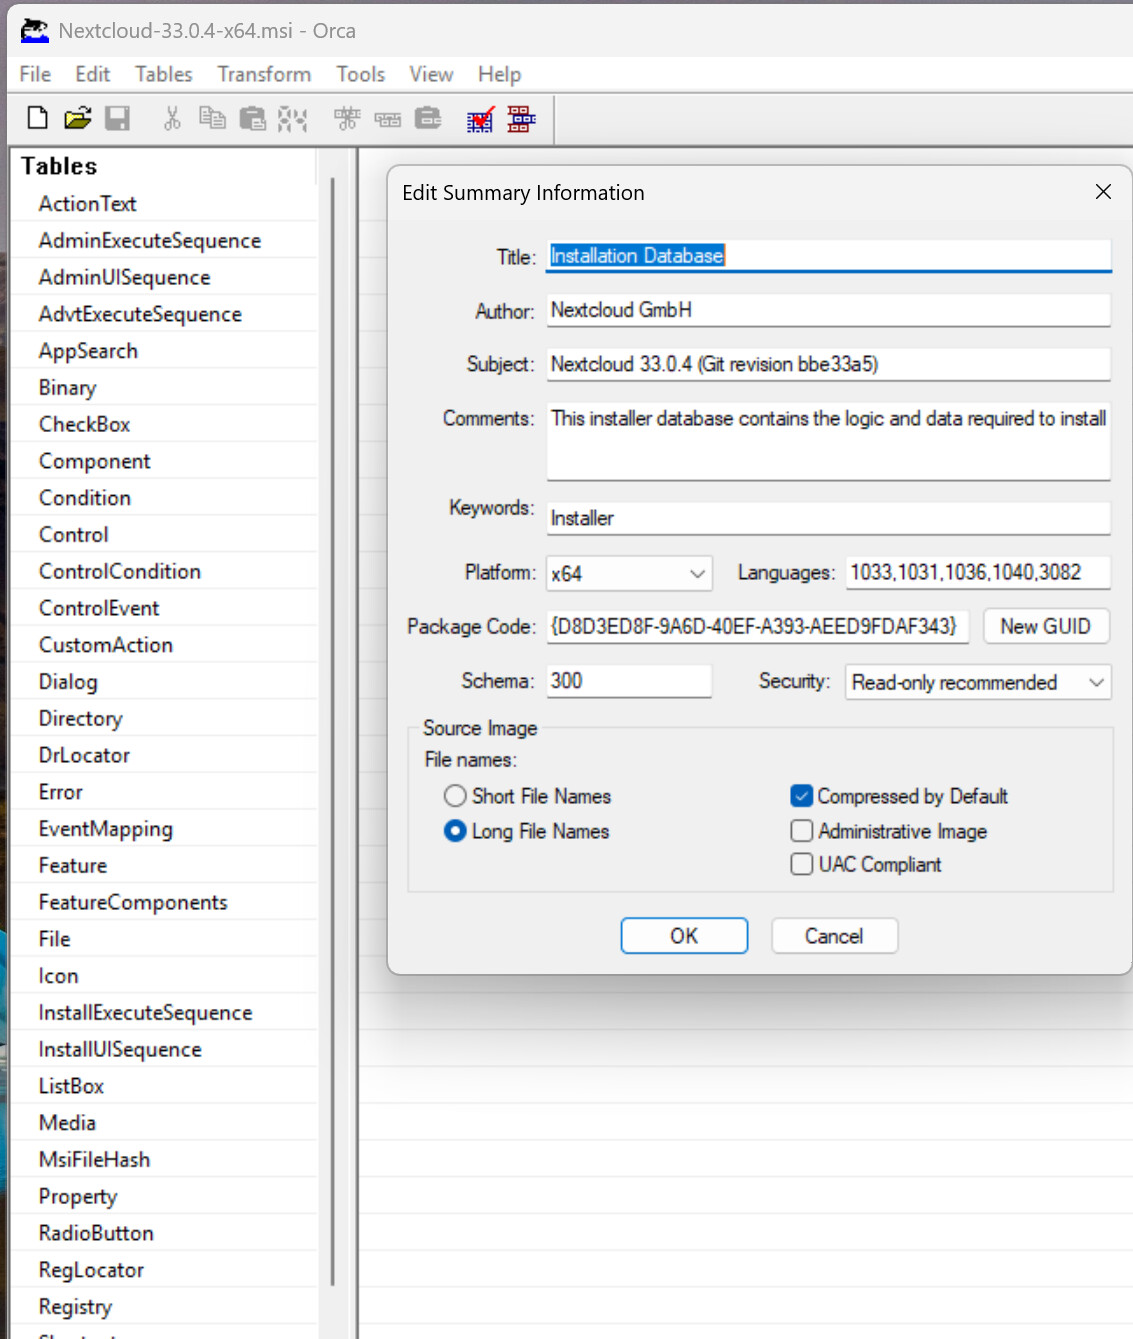Click the Comments text area

(828, 441)
